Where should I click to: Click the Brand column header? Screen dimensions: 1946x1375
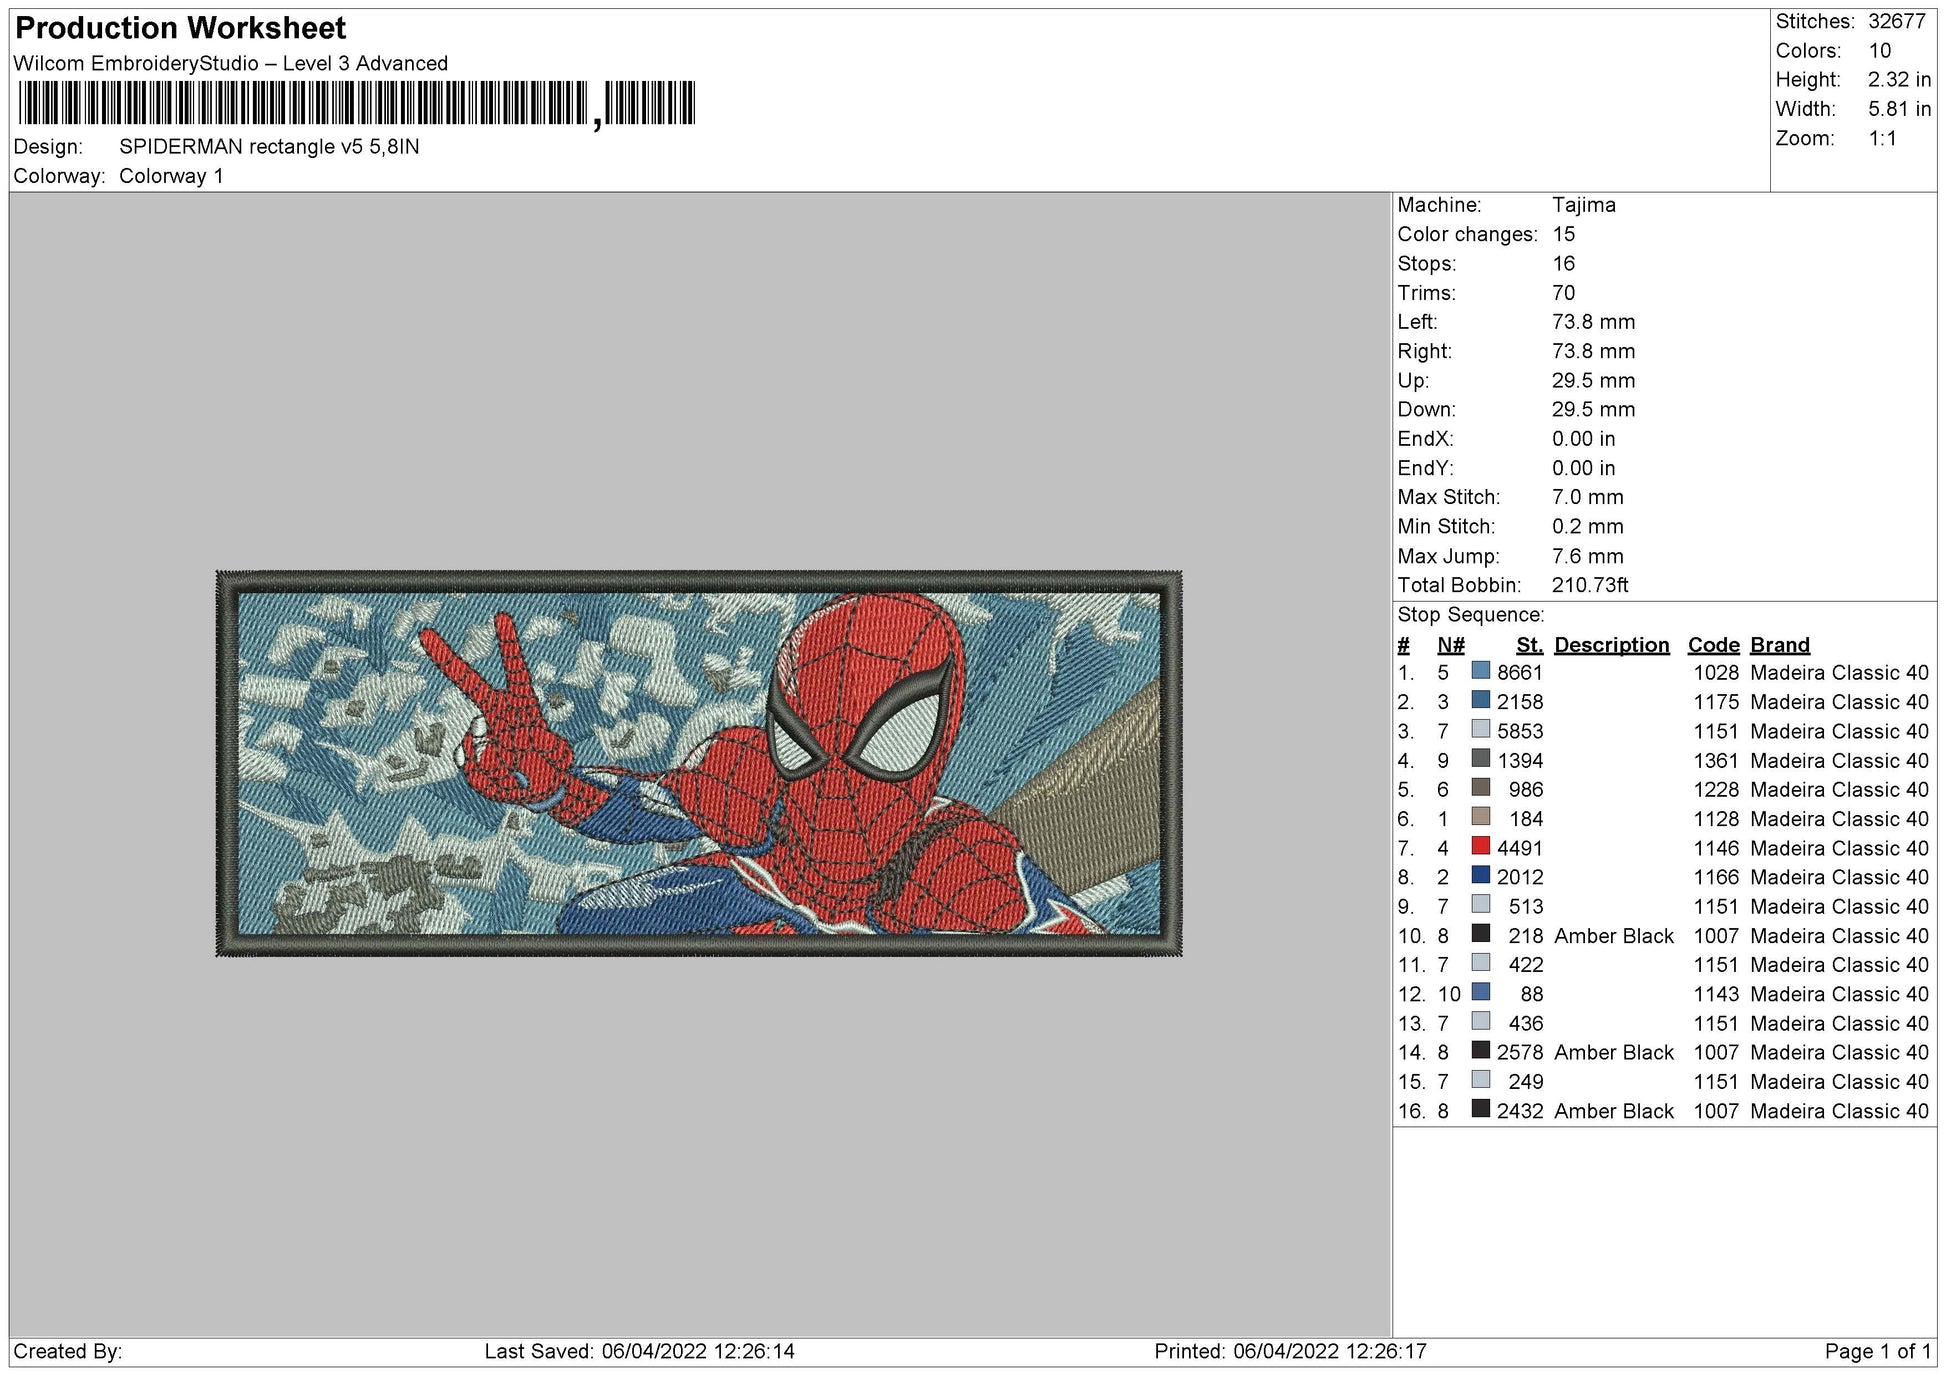pyautogui.click(x=1779, y=645)
